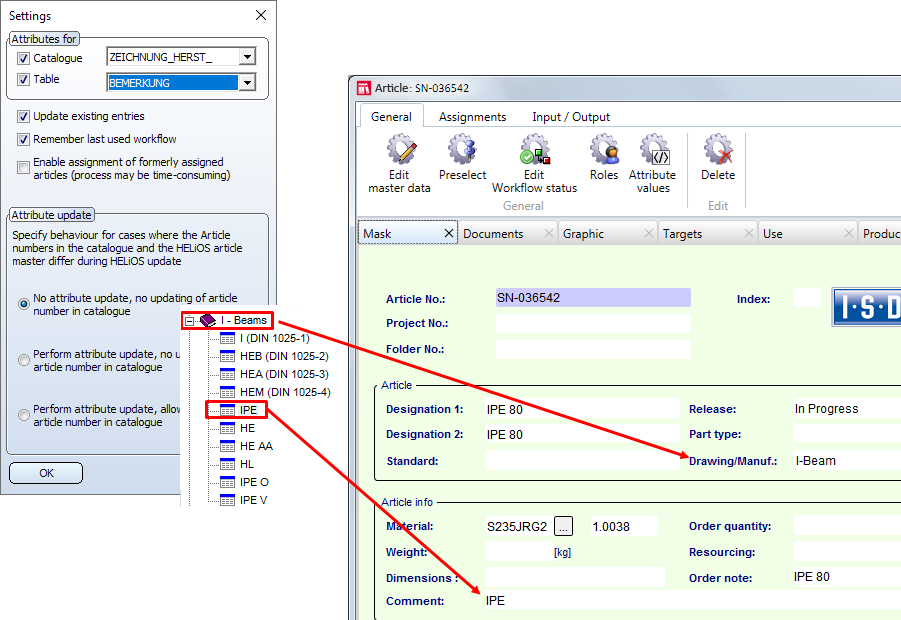Enable assignment of formerly assigned articles
This screenshot has height=620, width=901.
point(23,167)
